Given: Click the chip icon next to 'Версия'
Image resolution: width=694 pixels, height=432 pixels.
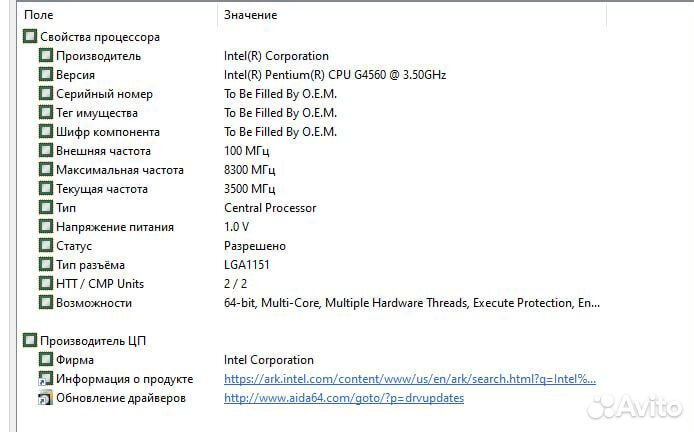Looking at the screenshot, I should 46,74.
